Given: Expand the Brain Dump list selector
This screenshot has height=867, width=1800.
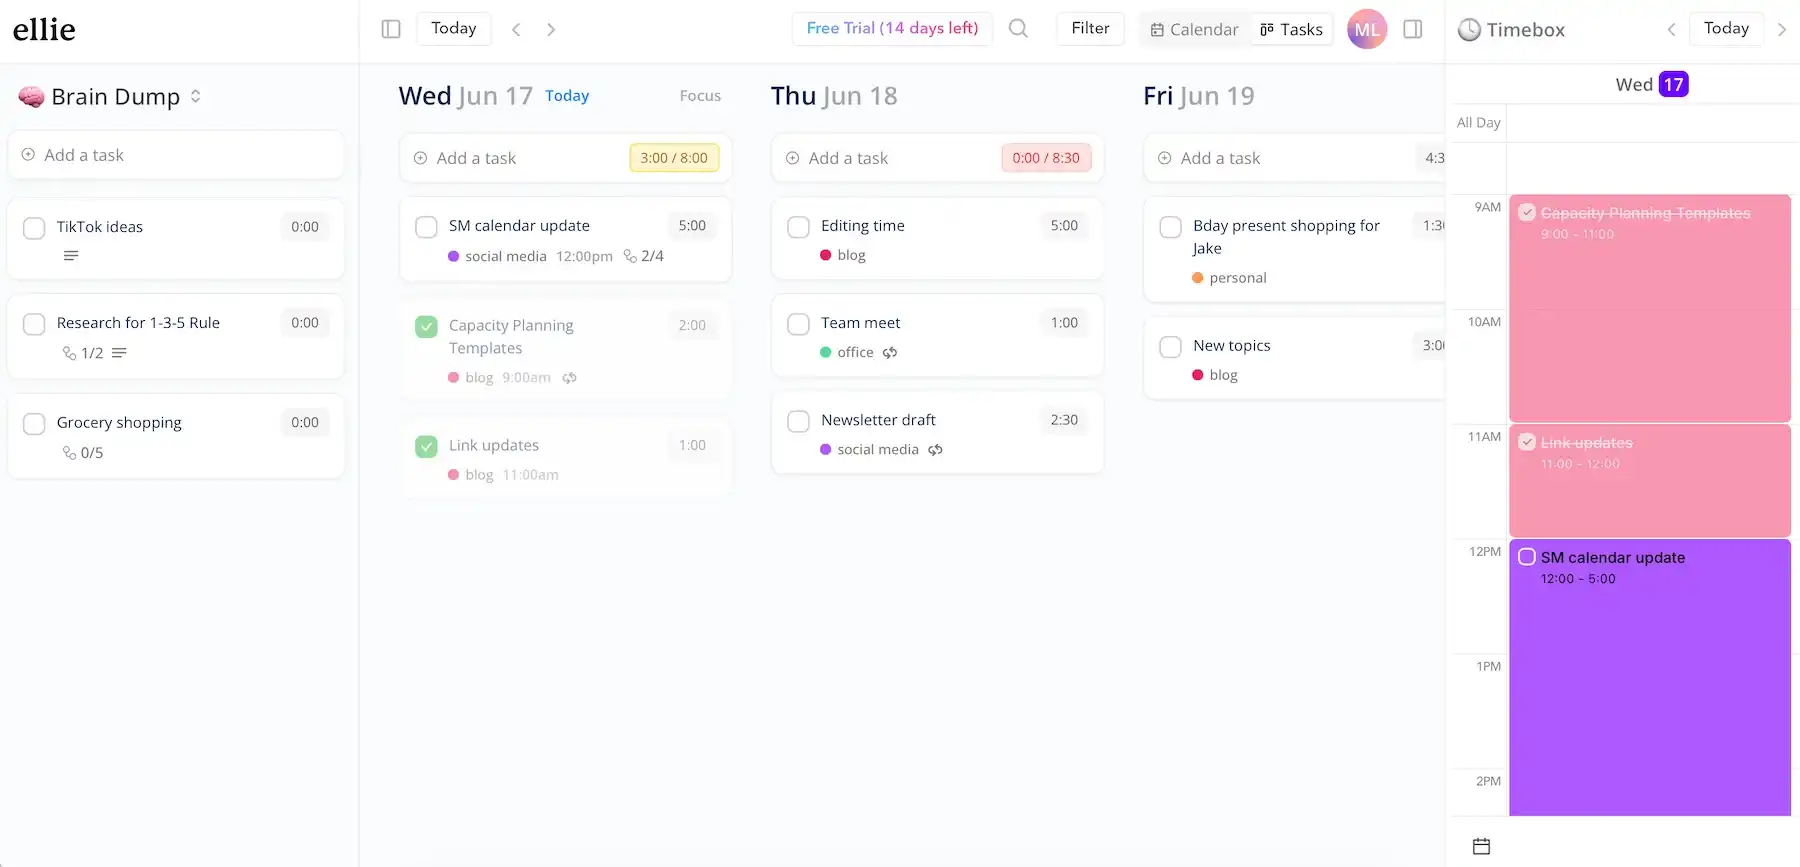Looking at the screenshot, I should pyautogui.click(x=196, y=96).
